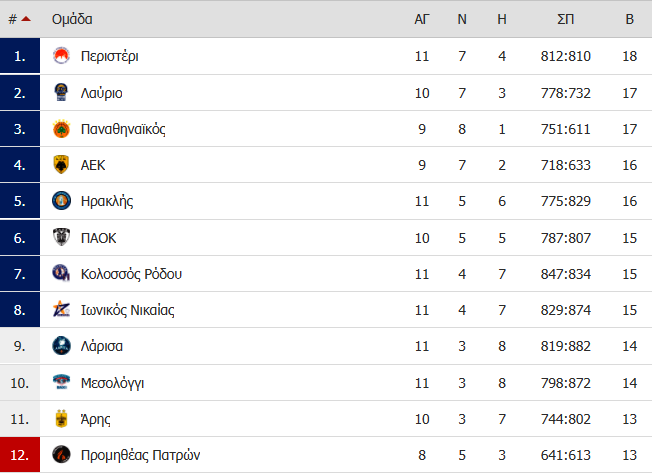
Task: Click the red rank 12 badge
Action: click(20, 455)
